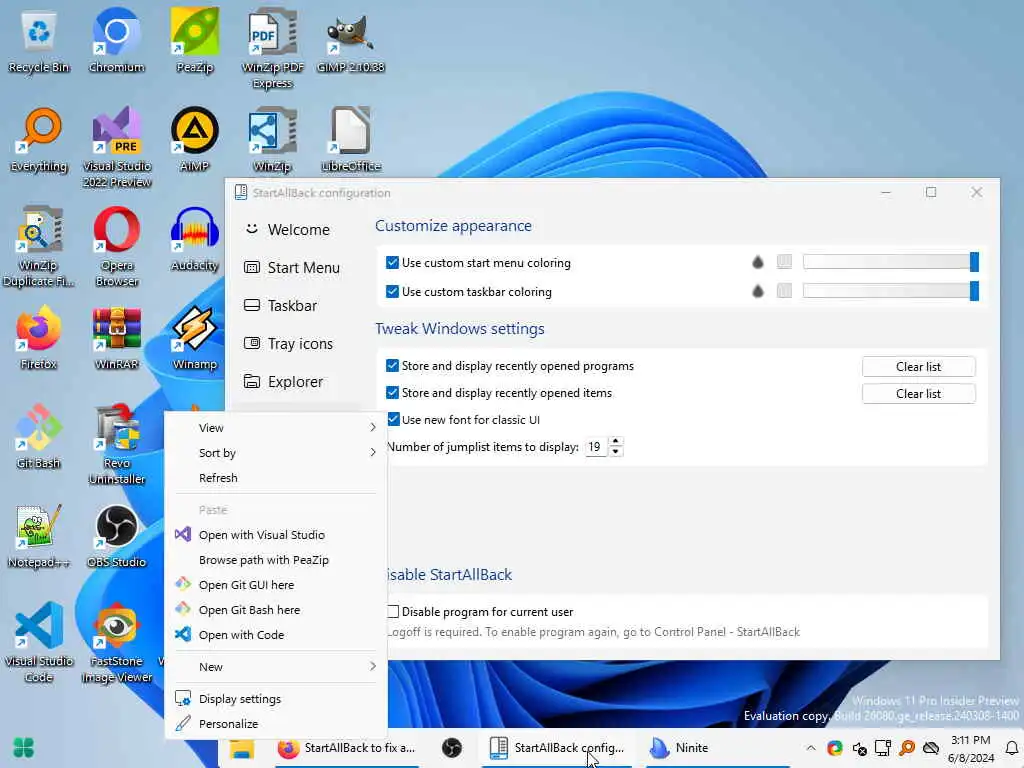Viewport: 1024px width, 768px height.
Task: Open Notepad++ desktop shortcut
Action: click(39, 536)
